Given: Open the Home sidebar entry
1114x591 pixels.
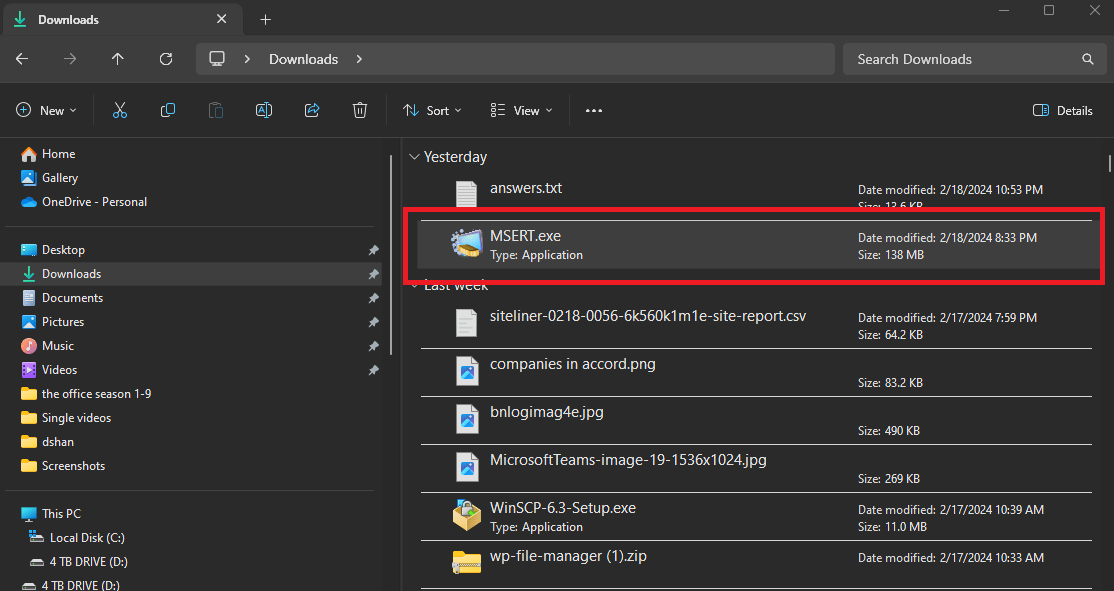Looking at the screenshot, I should [60, 153].
